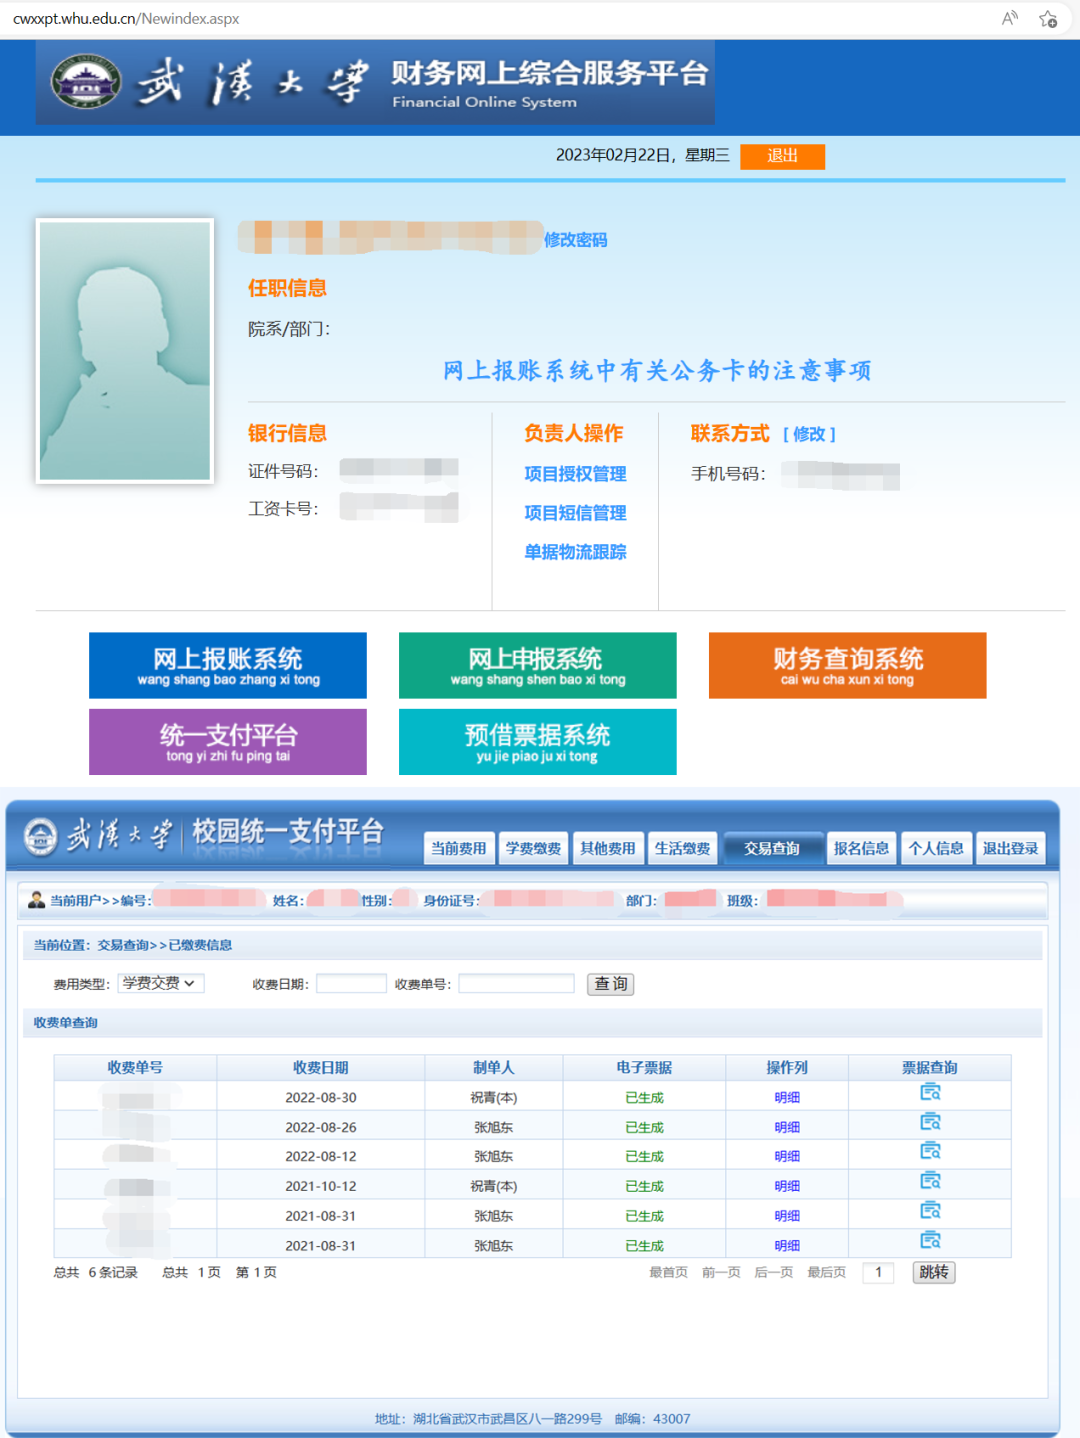Click the 电子票据 column header

coord(644,1067)
